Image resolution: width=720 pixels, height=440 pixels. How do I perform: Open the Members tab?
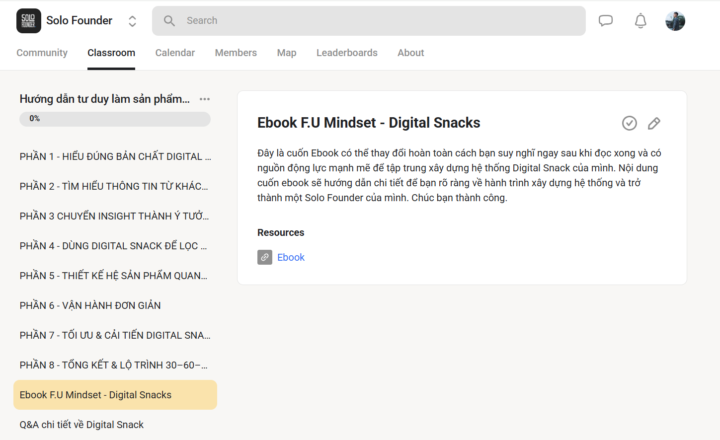coord(236,53)
